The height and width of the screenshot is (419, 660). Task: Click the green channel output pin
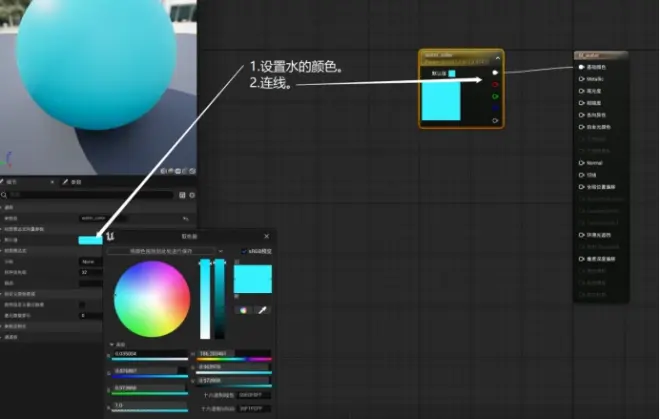coord(495,97)
